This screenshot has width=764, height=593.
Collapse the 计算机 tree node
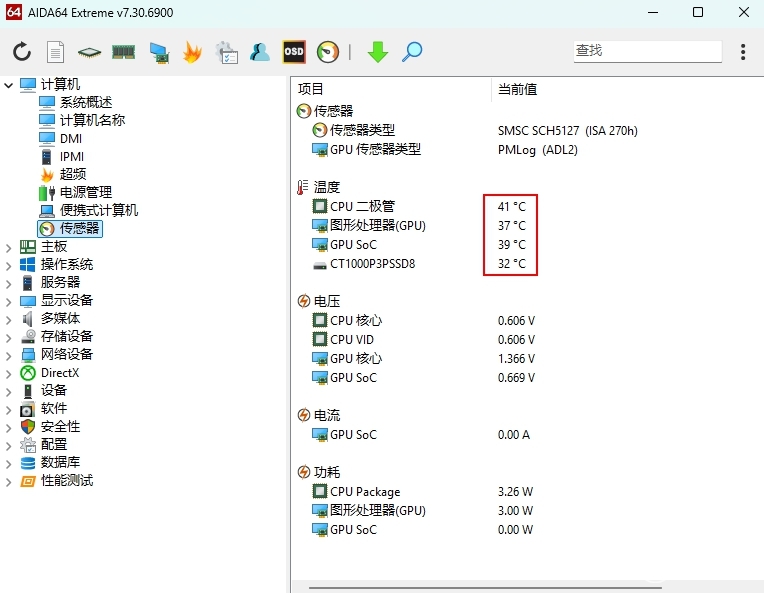(8, 85)
